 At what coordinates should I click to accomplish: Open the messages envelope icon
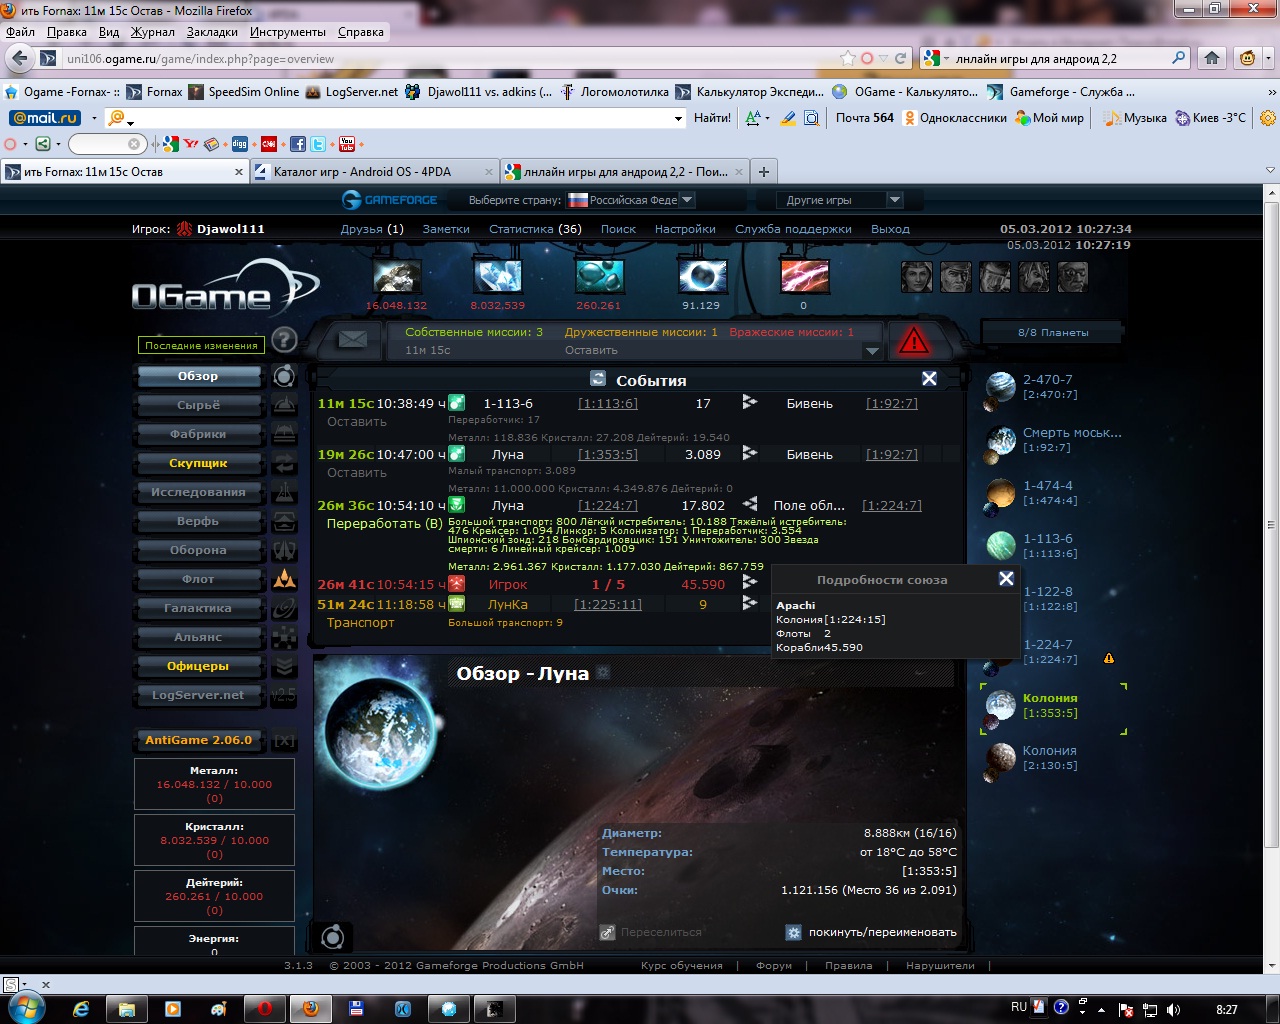pos(352,340)
